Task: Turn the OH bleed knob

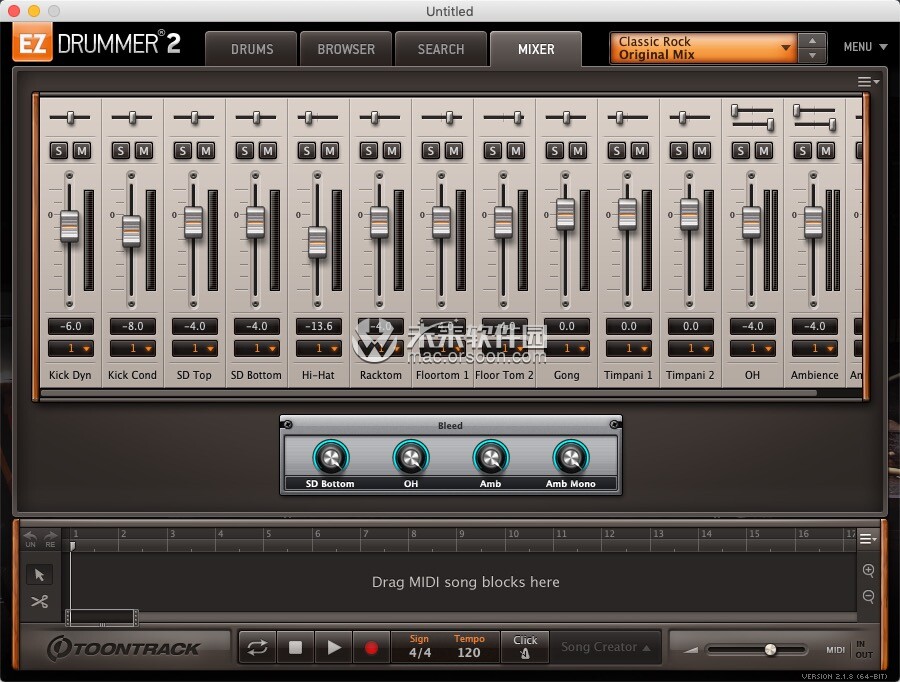Action: coord(410,458)
